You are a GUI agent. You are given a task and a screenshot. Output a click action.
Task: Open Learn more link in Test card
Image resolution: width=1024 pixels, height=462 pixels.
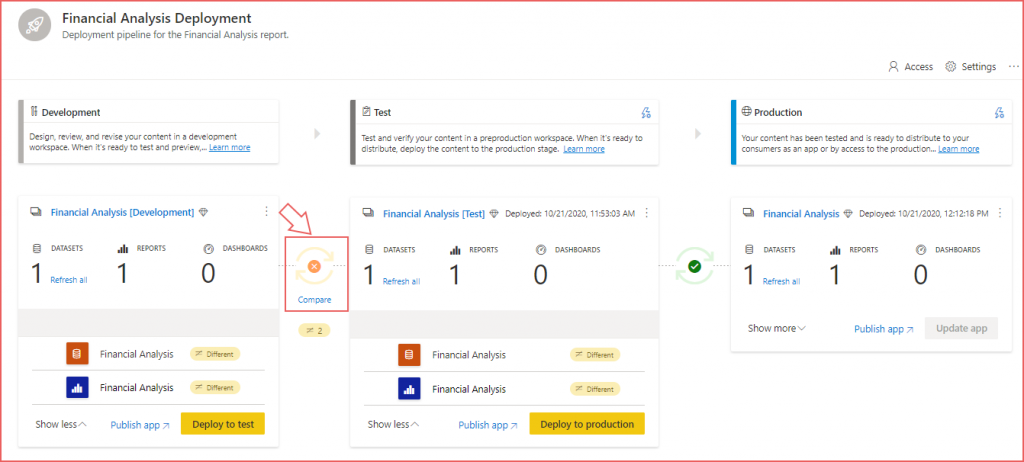click(x=584, y=149)
